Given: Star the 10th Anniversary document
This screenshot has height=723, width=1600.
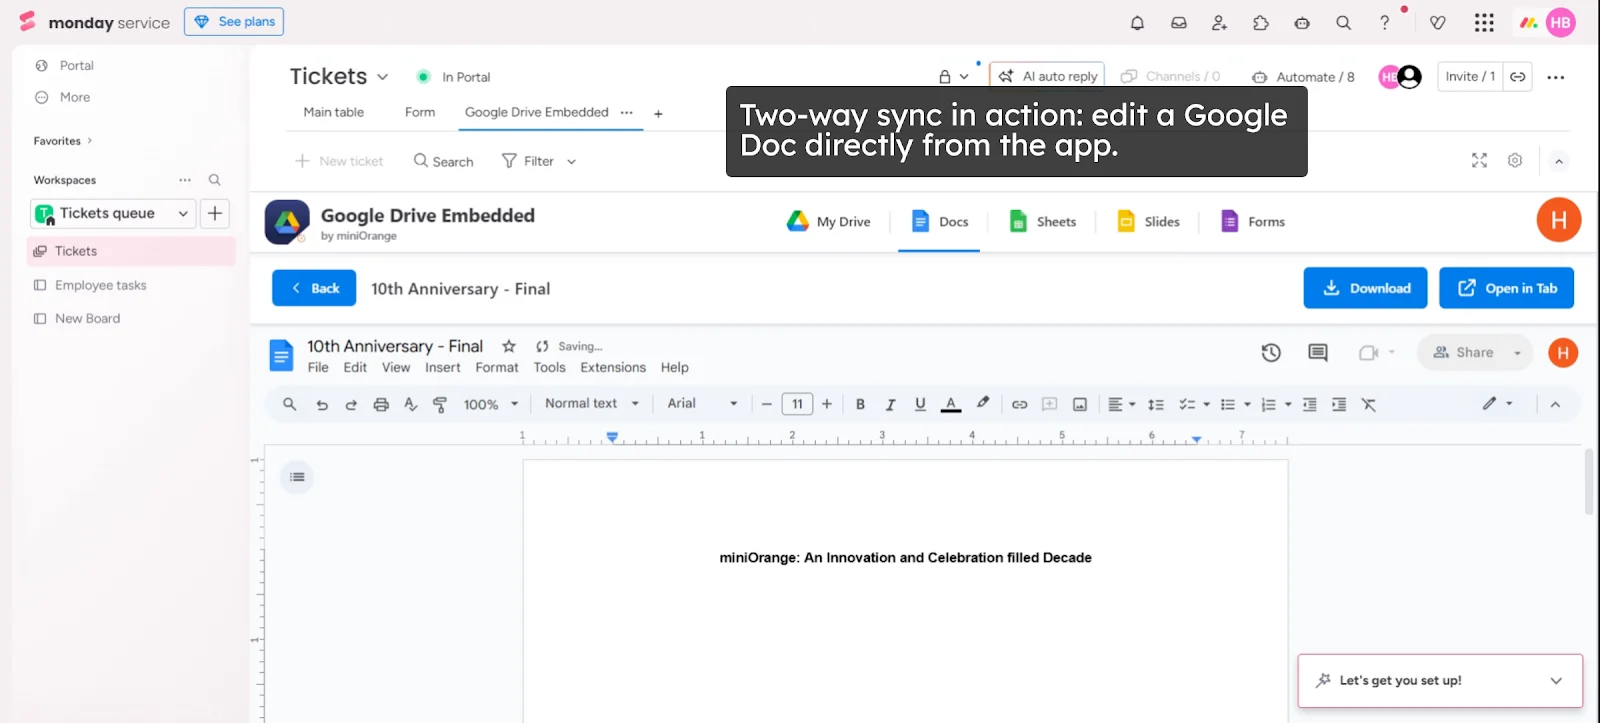Looking at the screenshot, I should point(509,346).
